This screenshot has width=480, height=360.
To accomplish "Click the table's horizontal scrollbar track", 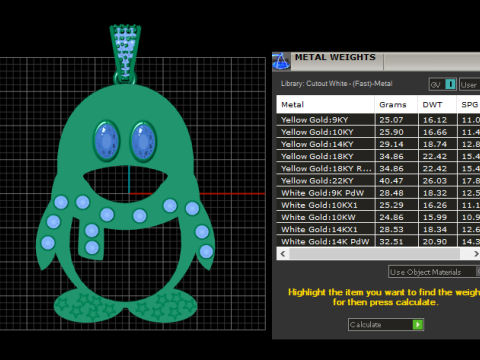I will [375, 254].
